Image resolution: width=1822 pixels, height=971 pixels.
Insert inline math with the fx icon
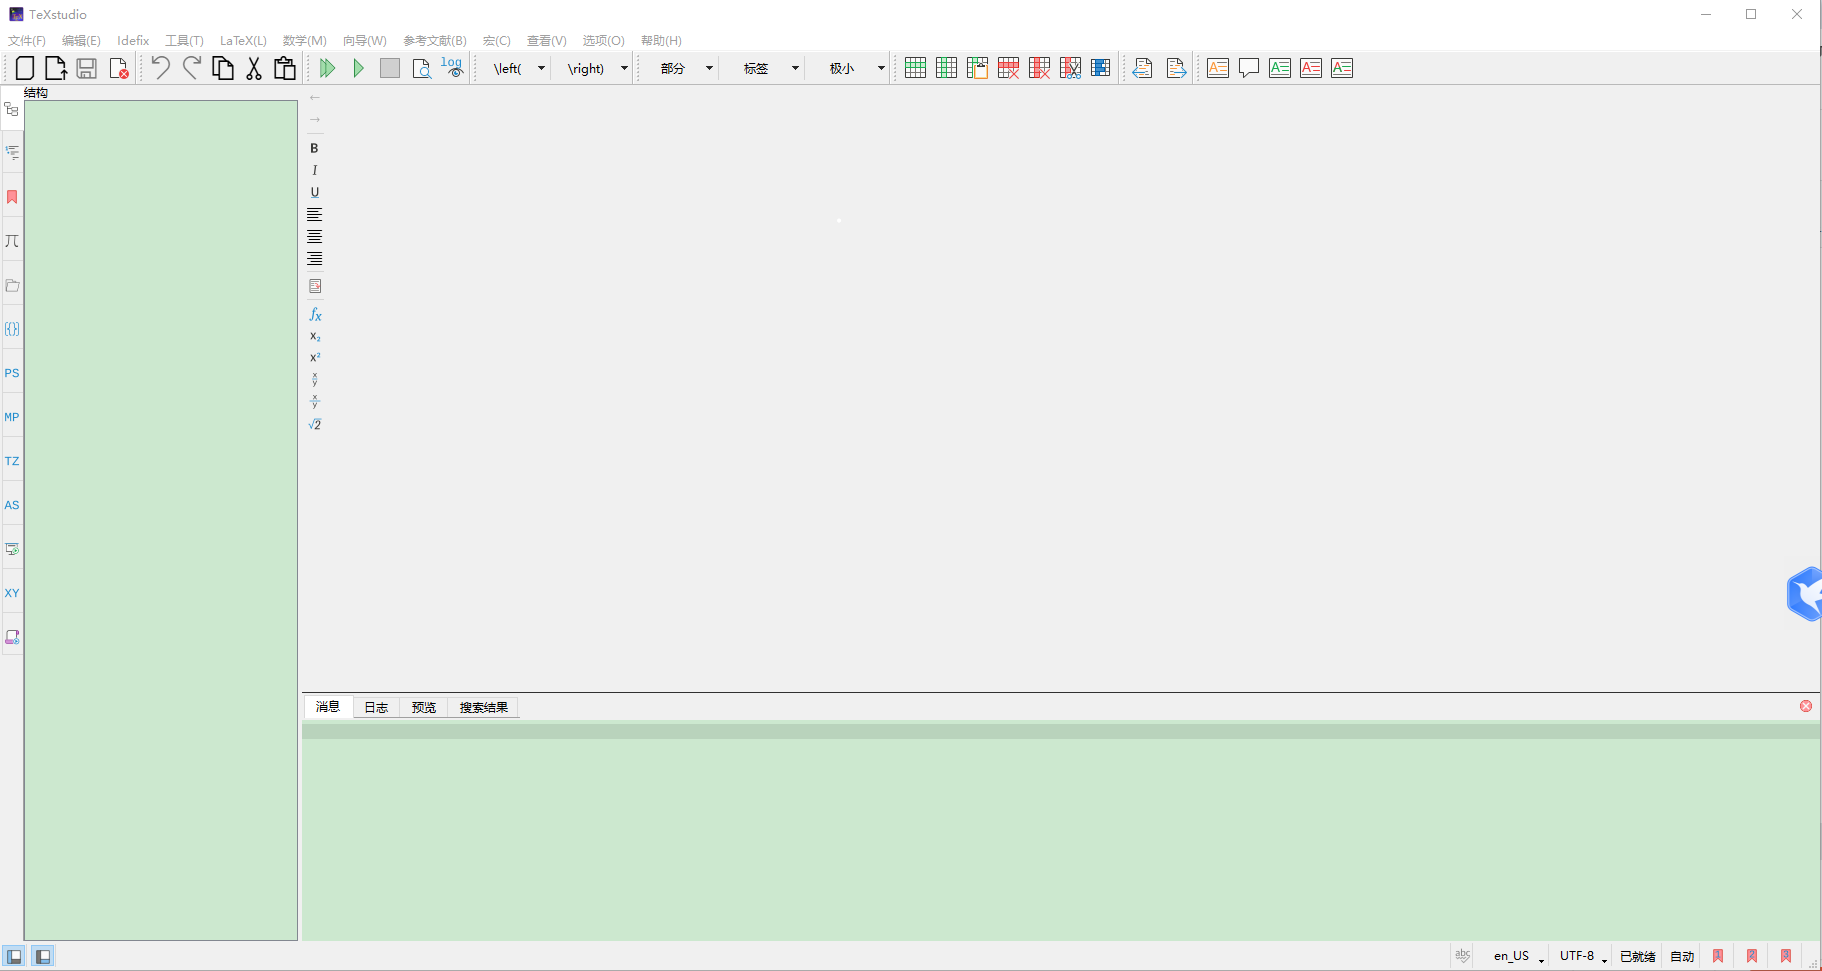(315, 314)
